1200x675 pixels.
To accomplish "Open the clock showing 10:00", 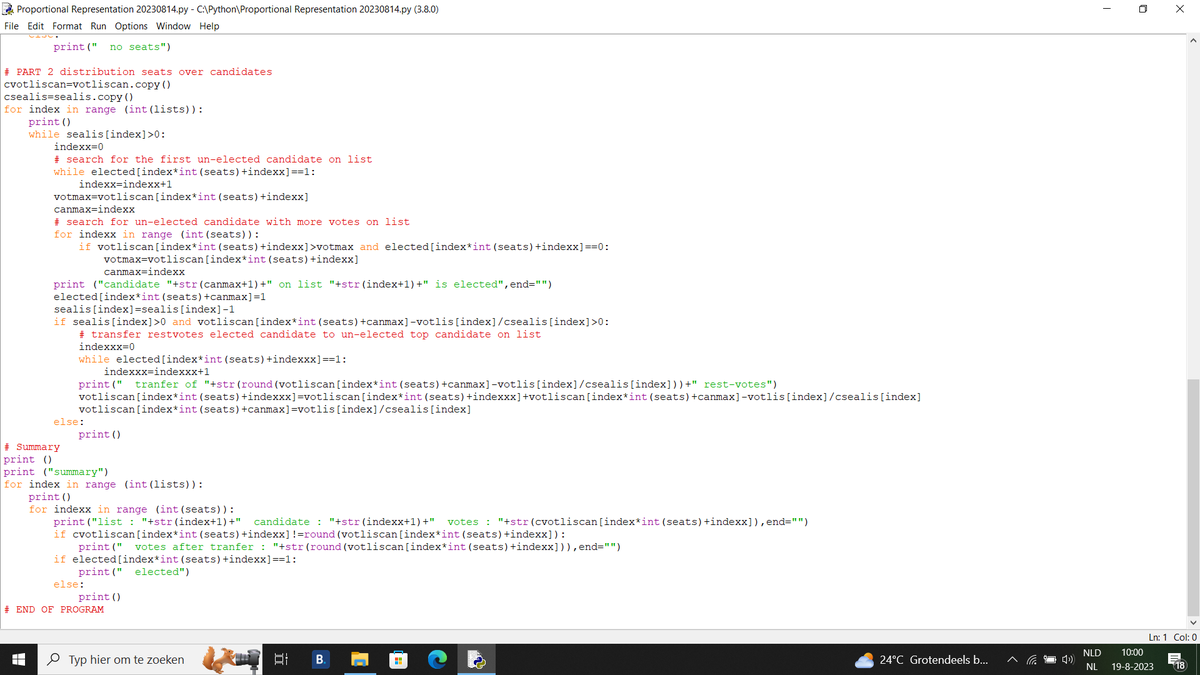I will coord(1133,660).
